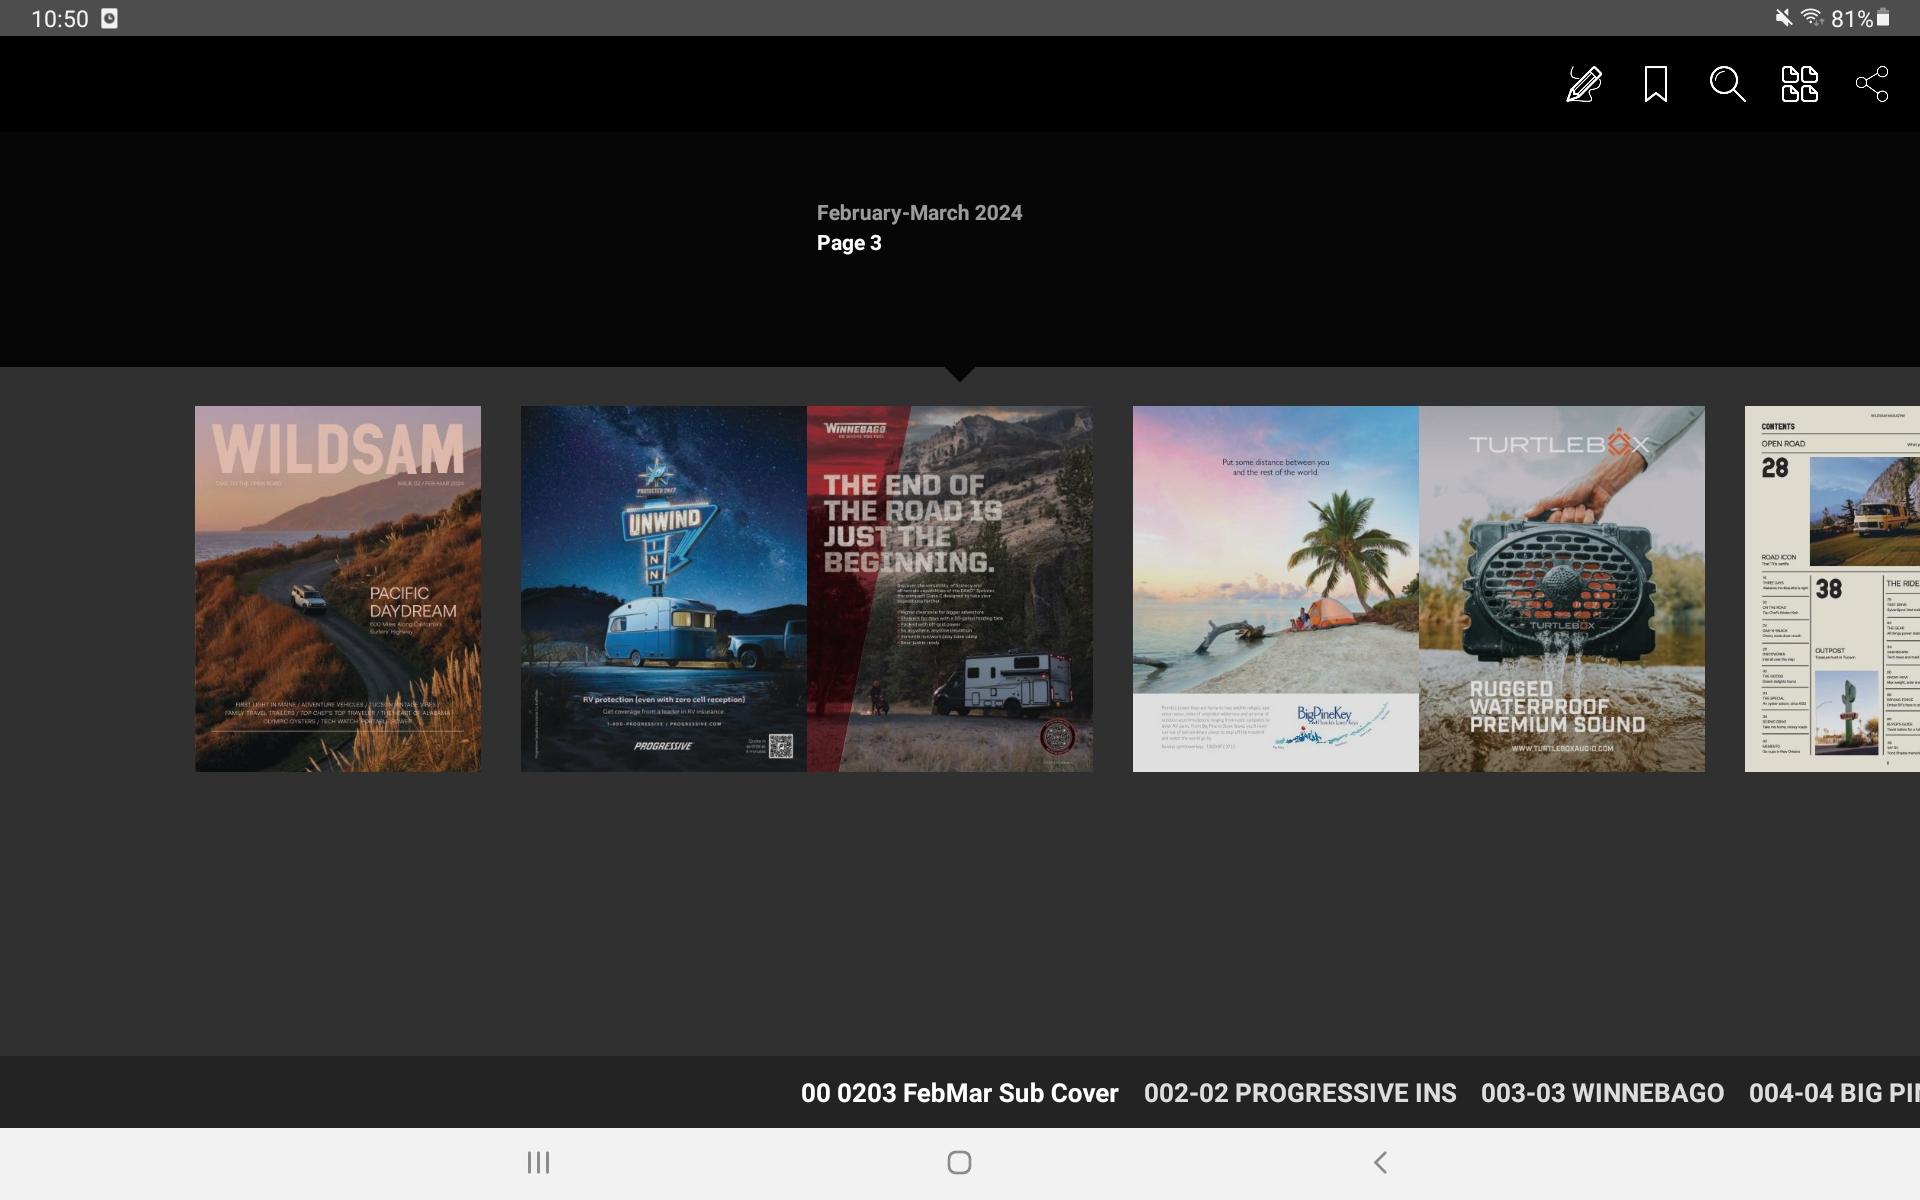Open the Winnebago ad page thumbnail
Image resolution: width=1920 pixels, height=1200 pixels.
(950, 588)
